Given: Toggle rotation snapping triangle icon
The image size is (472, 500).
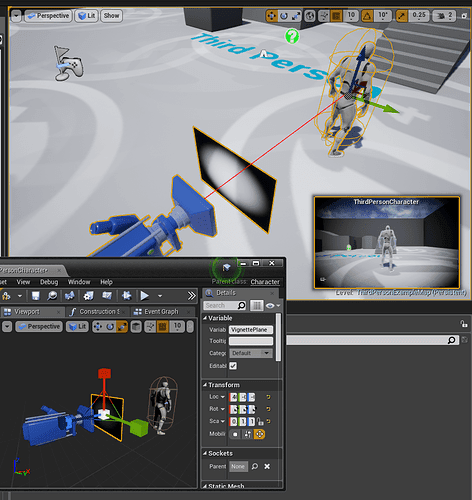Looking at the screenshot, I should click(x=367, y=16).
